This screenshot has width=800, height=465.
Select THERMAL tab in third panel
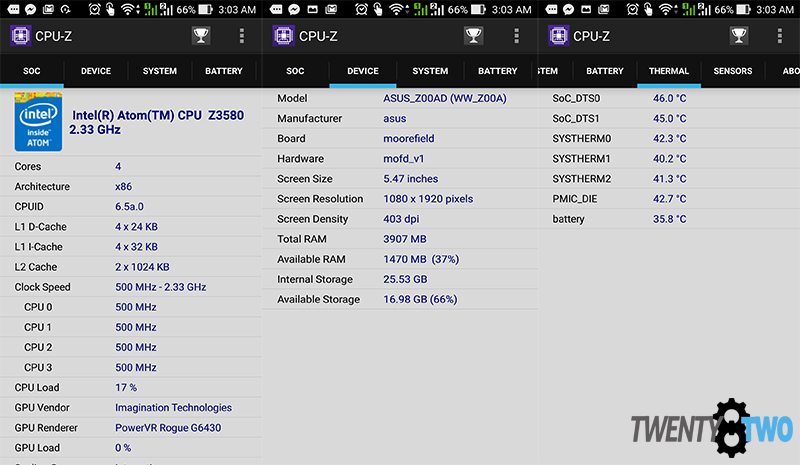(669, 71)
